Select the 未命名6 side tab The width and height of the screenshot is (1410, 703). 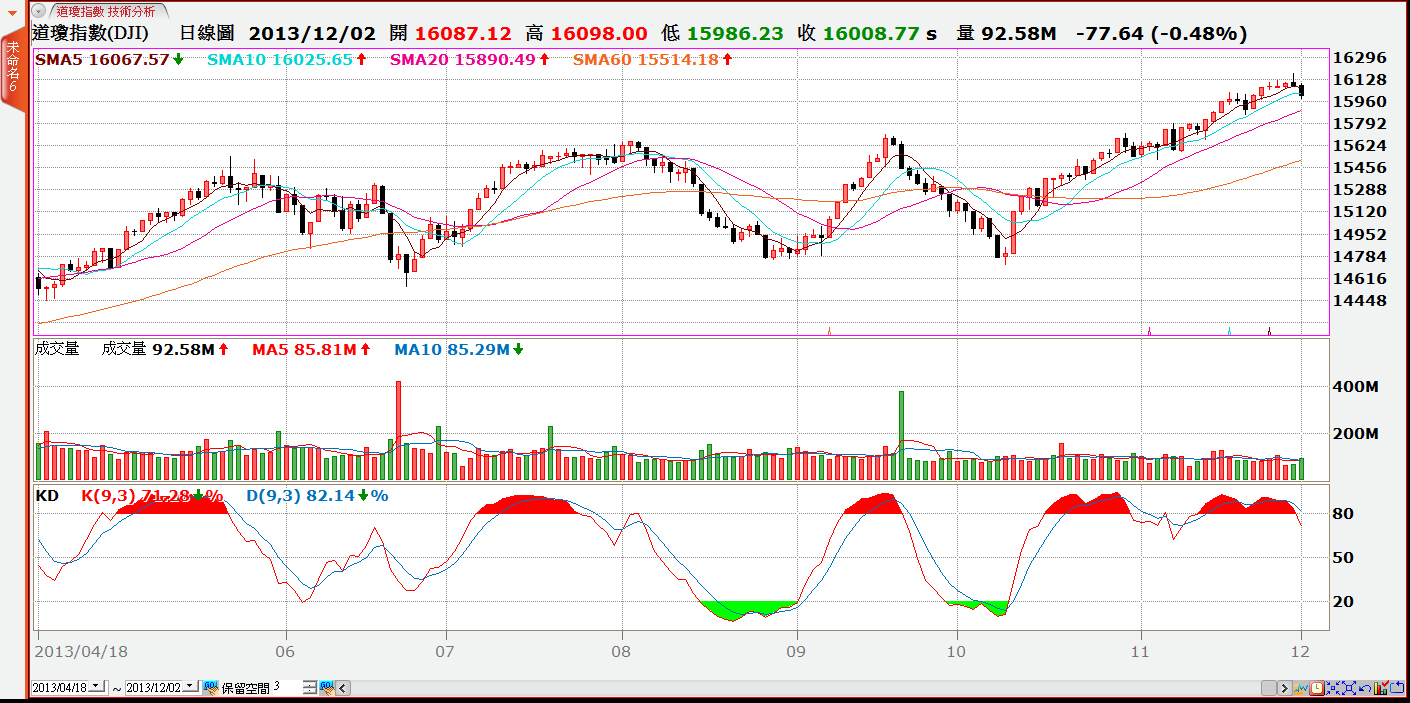point(12,69)
